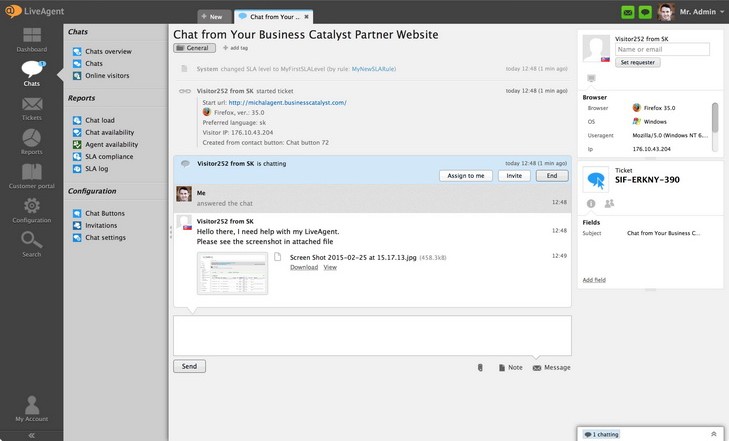This screenshot has height=441, width=729.
Task: Open Agent availability report
Action: click(x=106, y=144)
